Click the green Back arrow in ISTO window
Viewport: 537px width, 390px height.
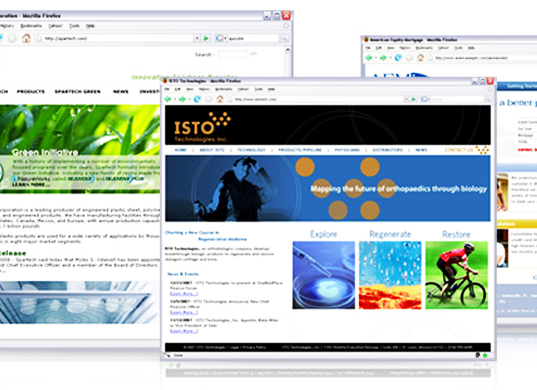point(168,99)
